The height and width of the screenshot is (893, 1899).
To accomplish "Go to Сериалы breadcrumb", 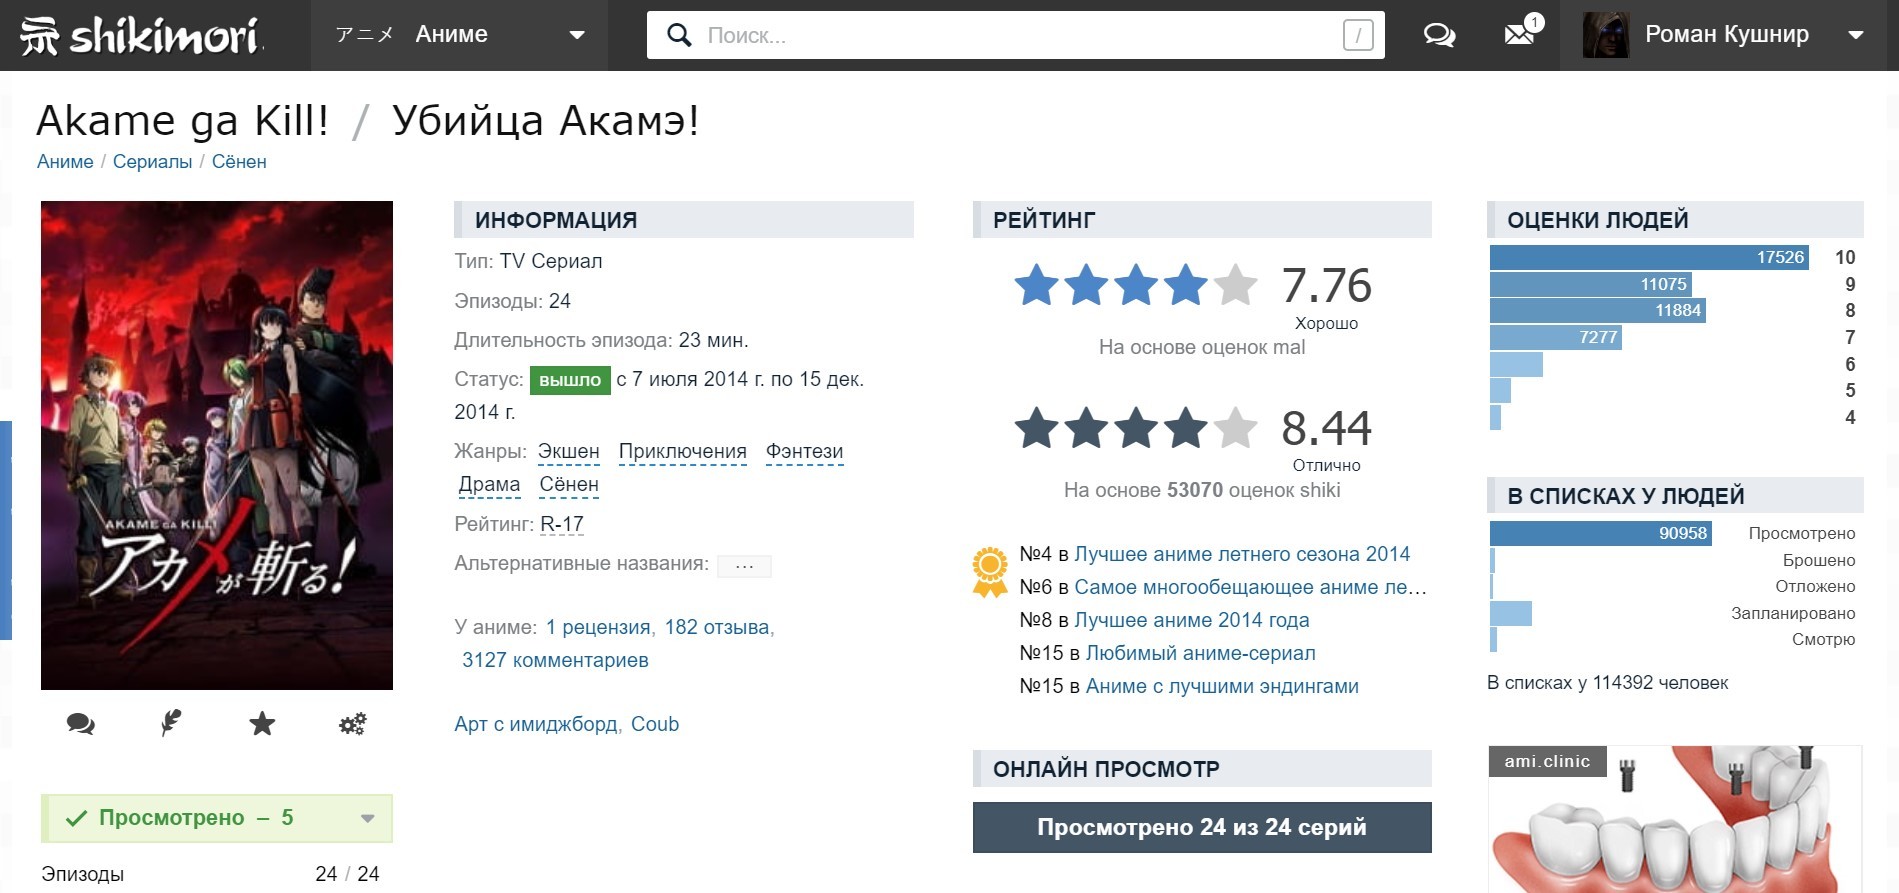I will point(152,162).
